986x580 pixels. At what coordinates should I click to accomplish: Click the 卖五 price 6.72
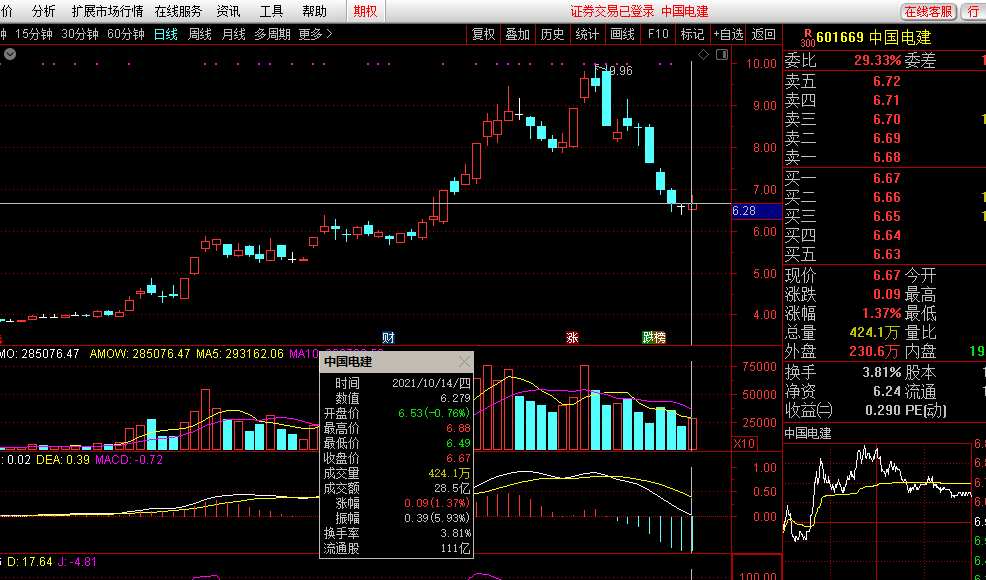click(887, 81)
